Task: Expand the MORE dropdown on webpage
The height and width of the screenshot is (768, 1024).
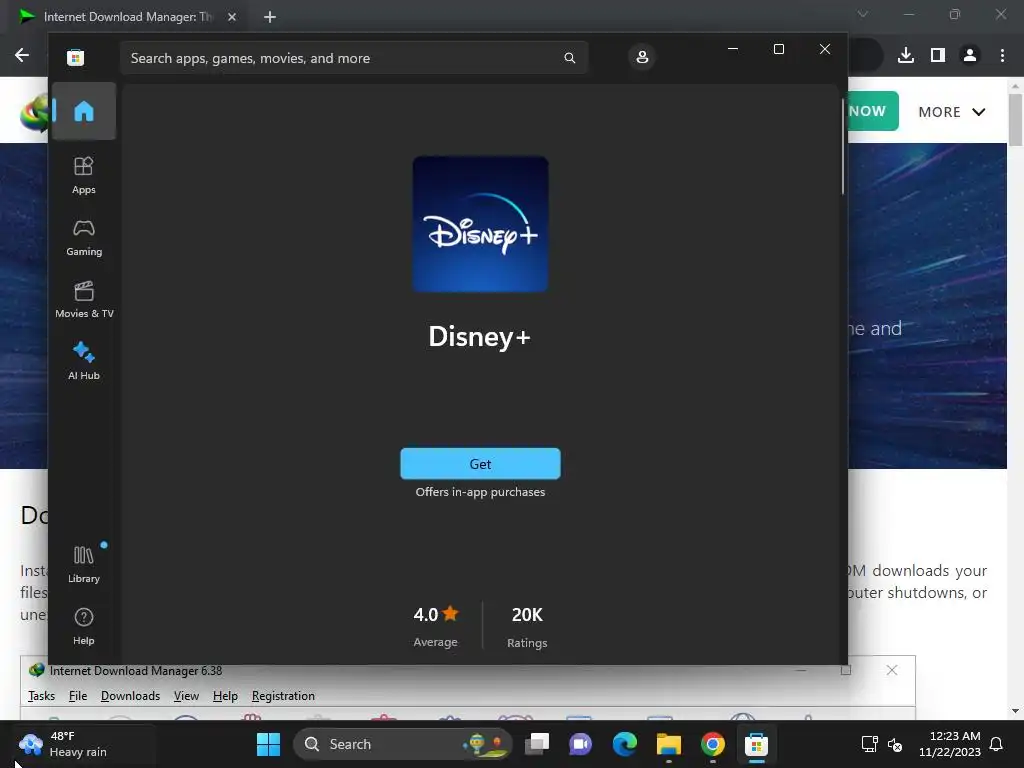Action: (x=952, y=112)
